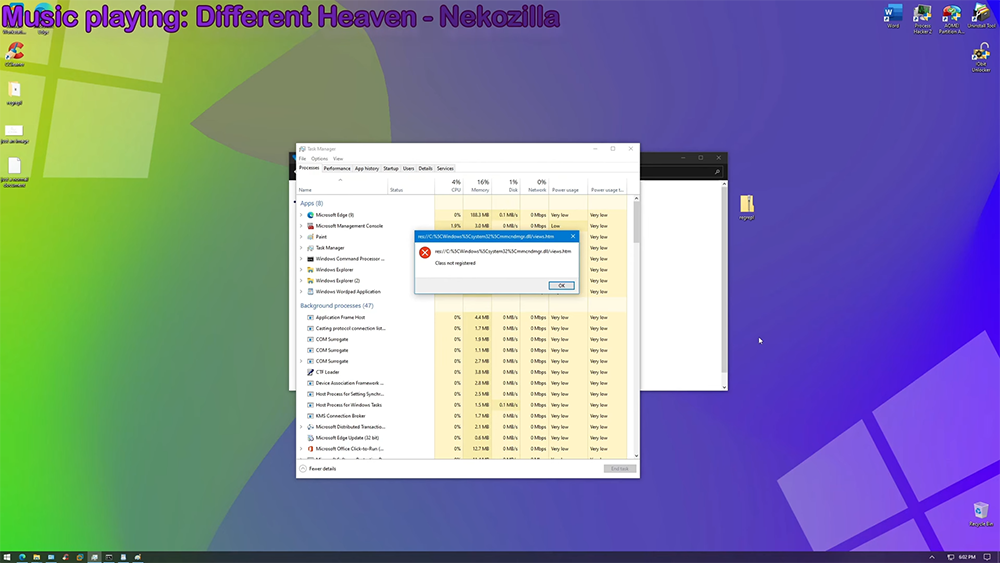Open the CCleaner desktop shortcut
1000x563 pixels.
15,55
